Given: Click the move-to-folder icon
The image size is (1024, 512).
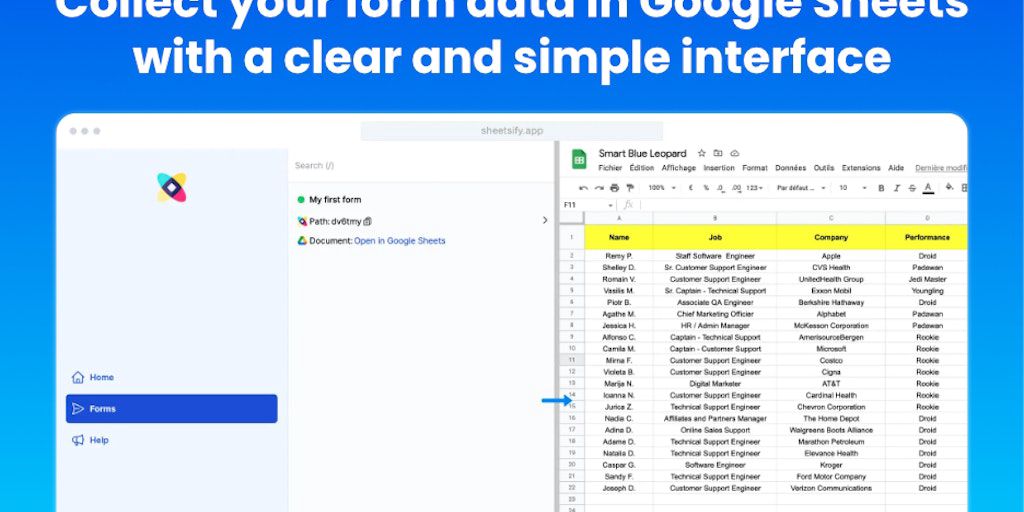Looking at the screenshot, I should [x=718, y=153].
